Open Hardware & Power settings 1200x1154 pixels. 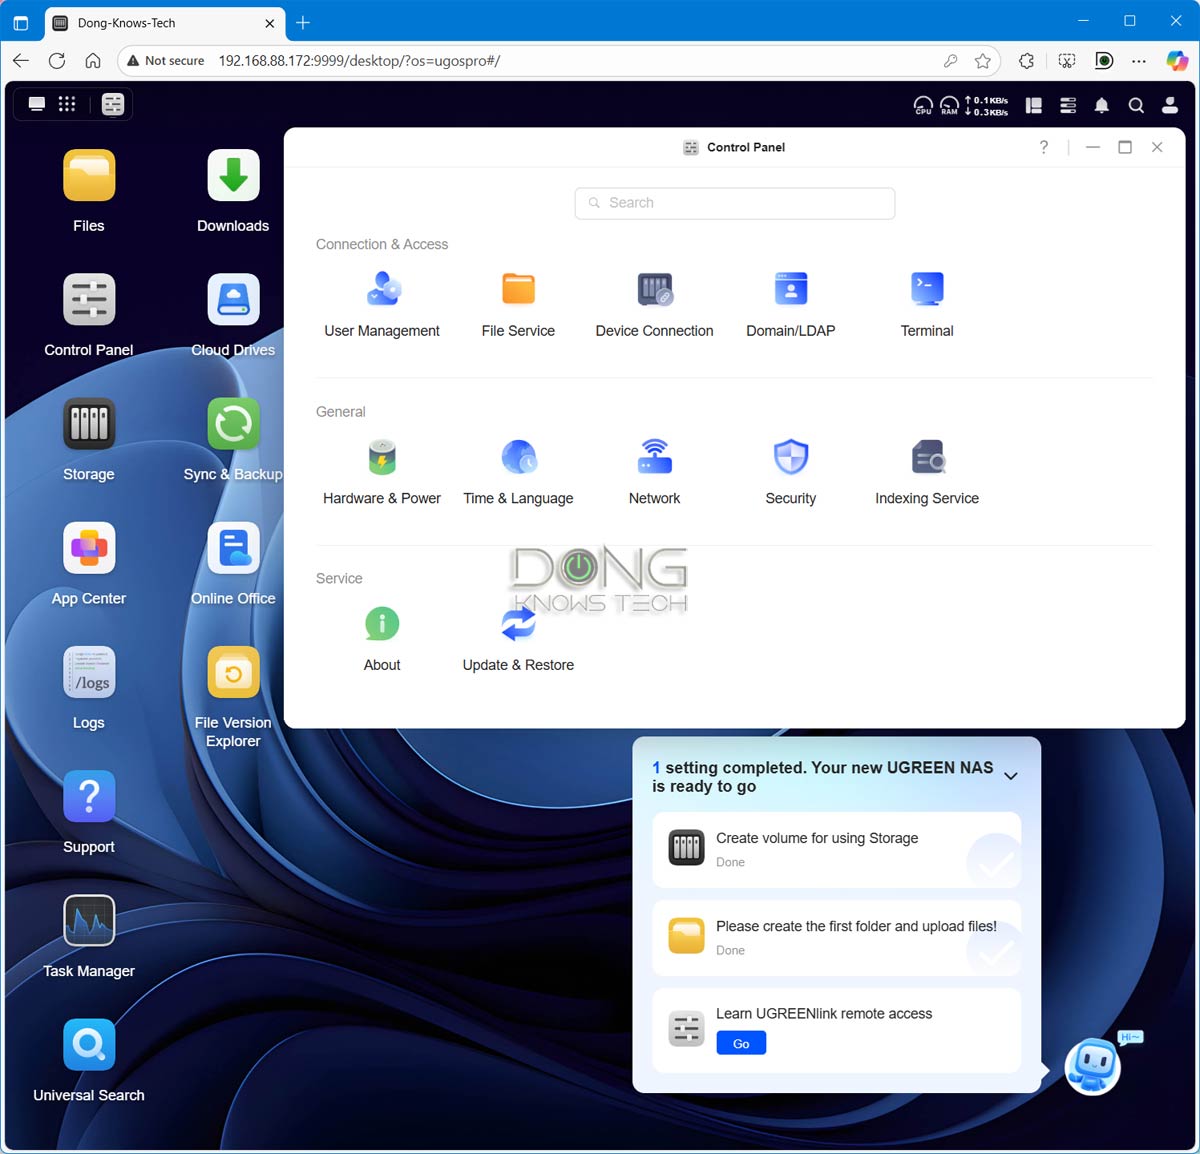pos(382,472)
